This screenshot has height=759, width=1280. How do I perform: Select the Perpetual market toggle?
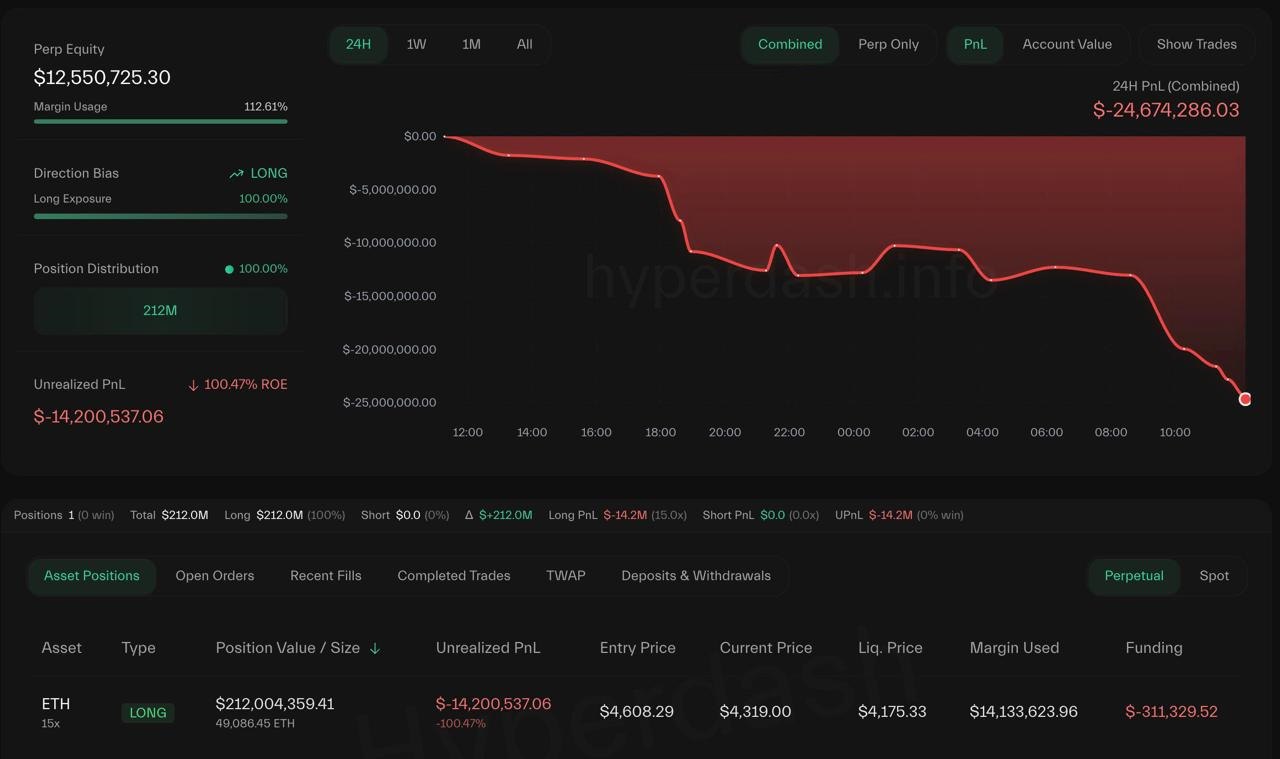coord(1134,576)
